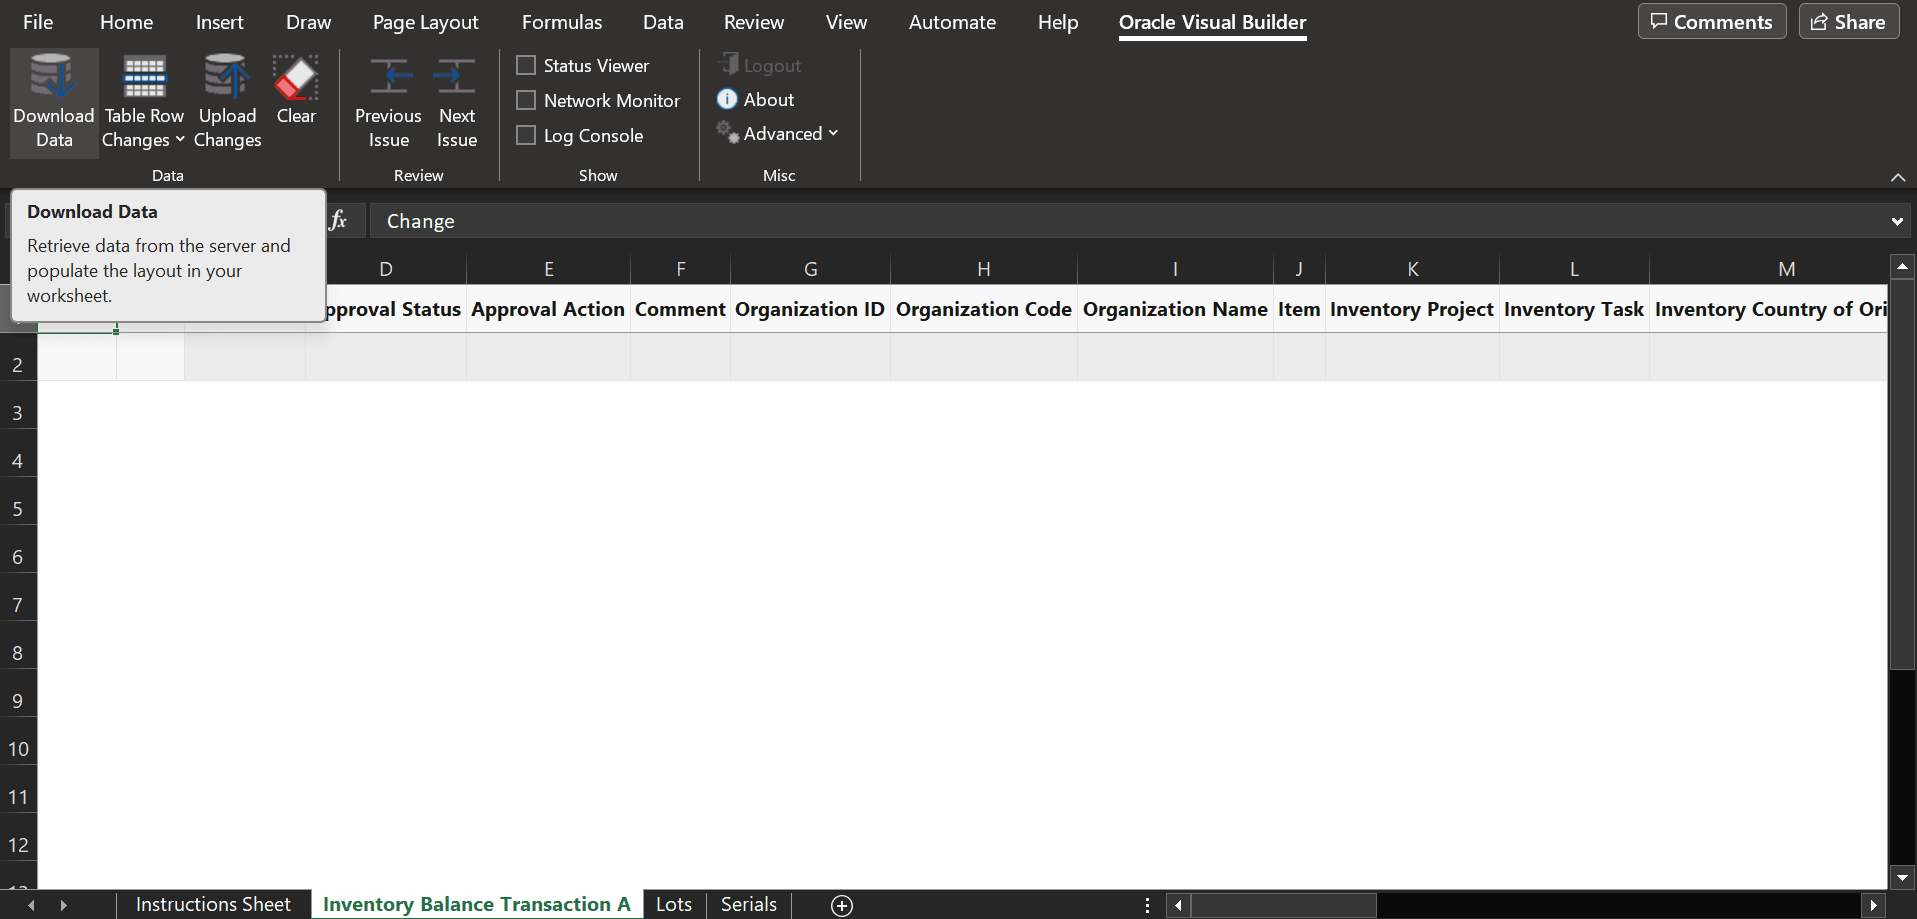Select the Oracle Visual Builder tab
Viewport: 1917px width, 919px height.
pos(1212,22)
